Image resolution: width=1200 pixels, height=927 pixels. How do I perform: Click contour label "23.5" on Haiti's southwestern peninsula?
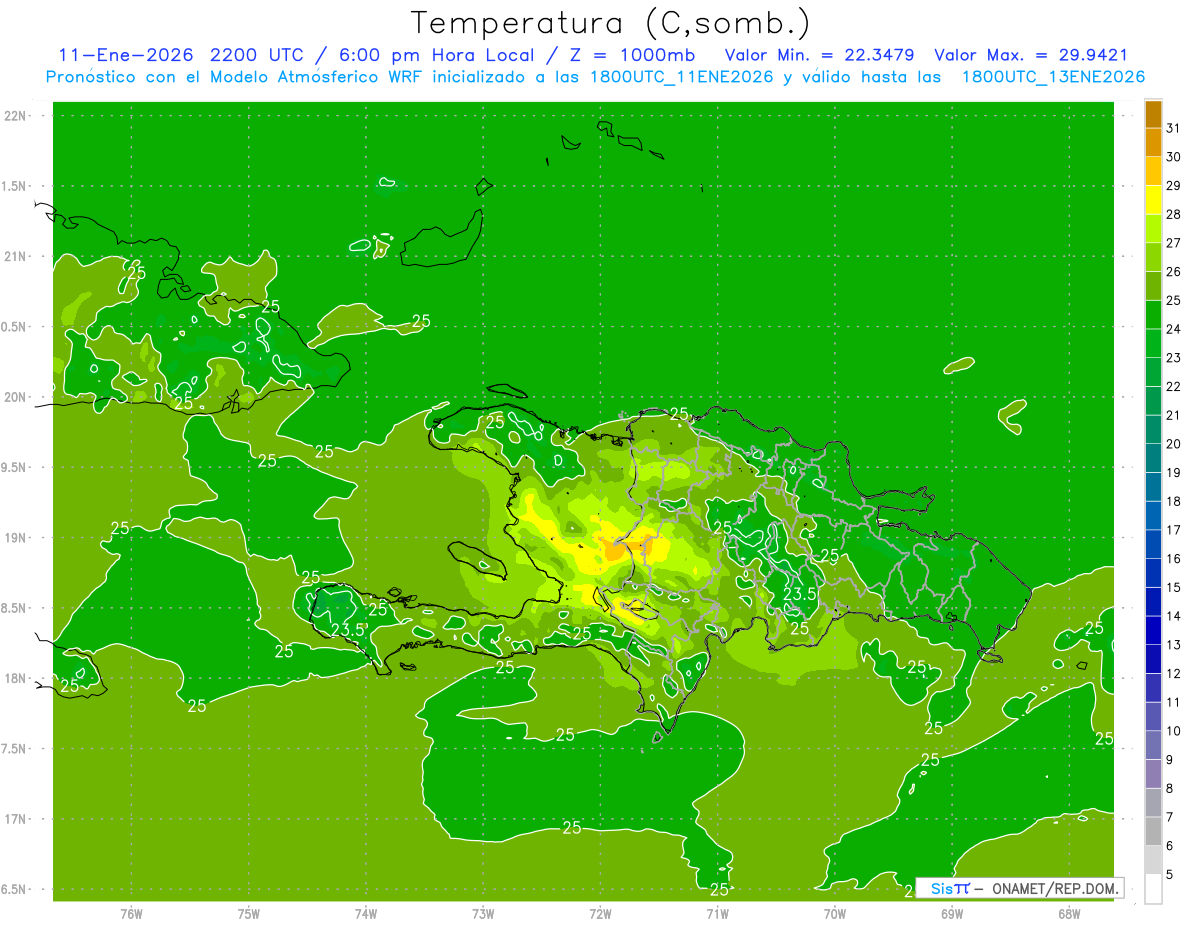click(x=348, y=630)
